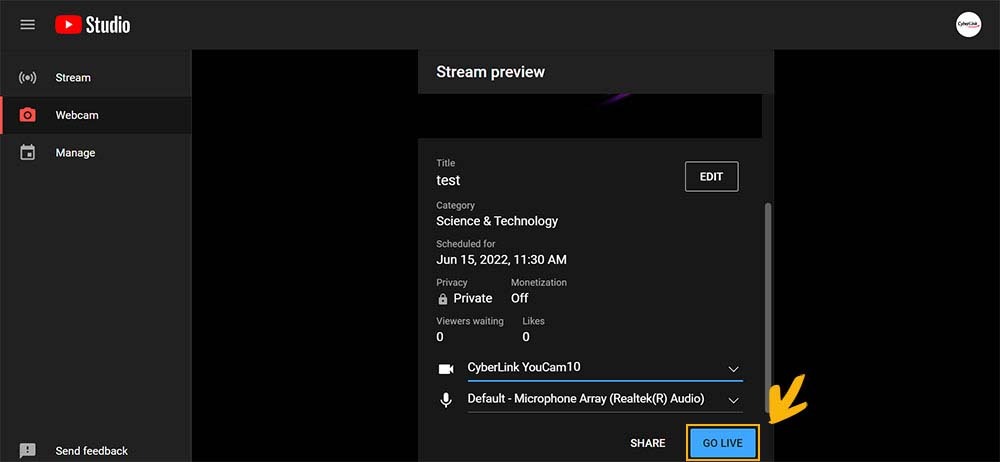
Task: Open the CyberLink account avatar menu
Action: (x=968, y=25)
